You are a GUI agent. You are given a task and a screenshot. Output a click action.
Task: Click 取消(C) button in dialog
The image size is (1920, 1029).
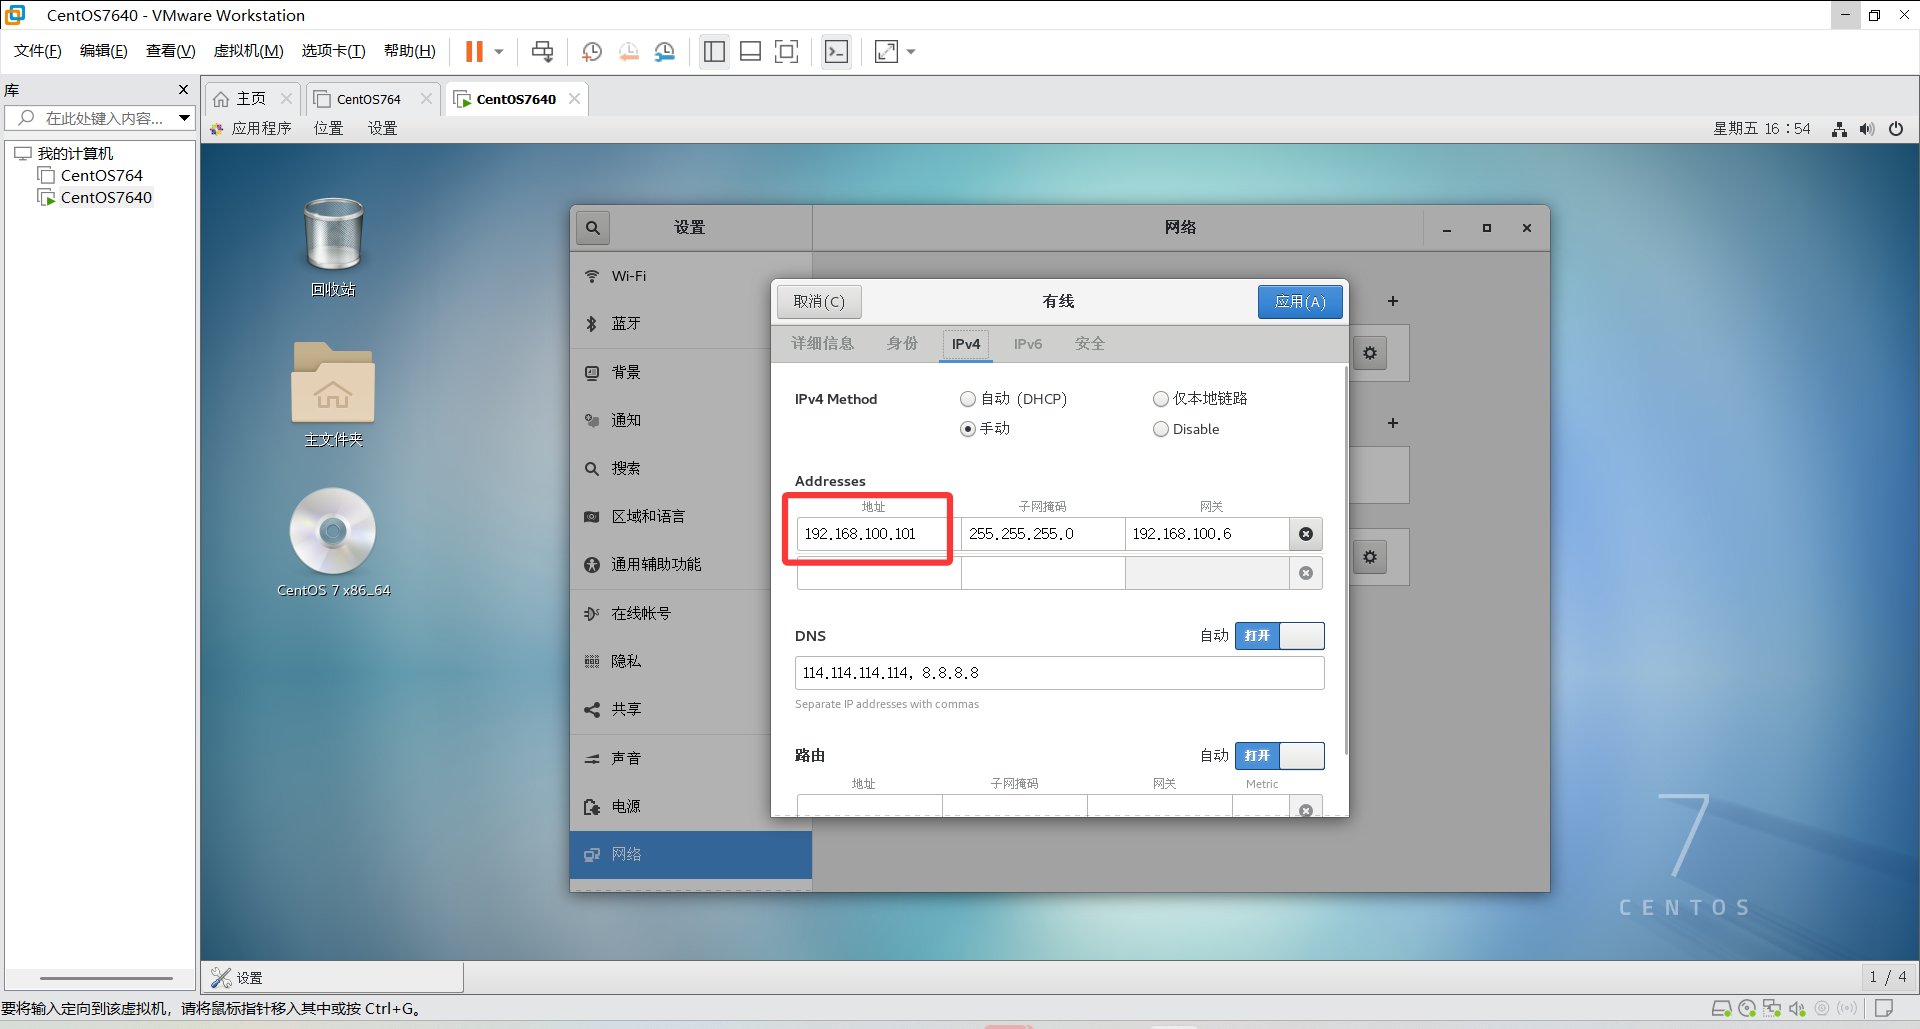pyautogui.click(x=819, y=302)
